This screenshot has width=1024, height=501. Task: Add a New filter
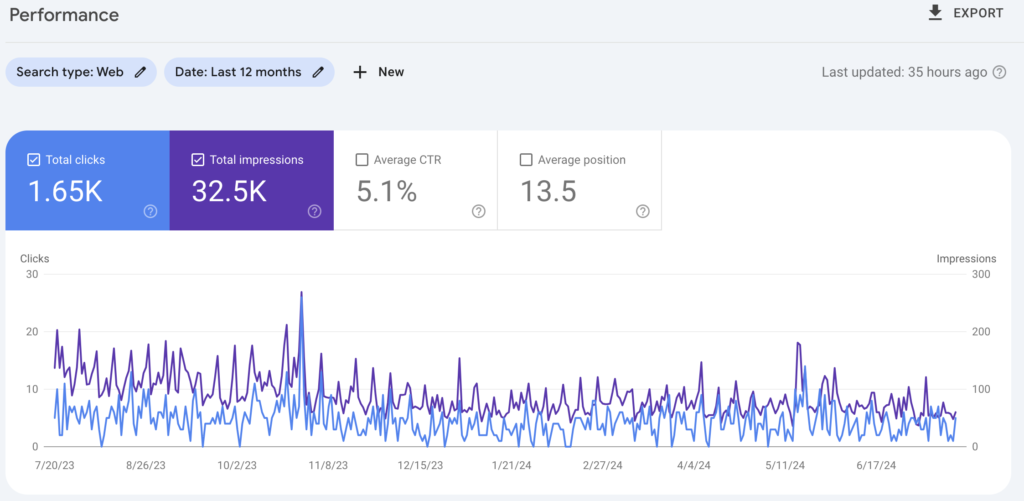(x=391, y=73)
